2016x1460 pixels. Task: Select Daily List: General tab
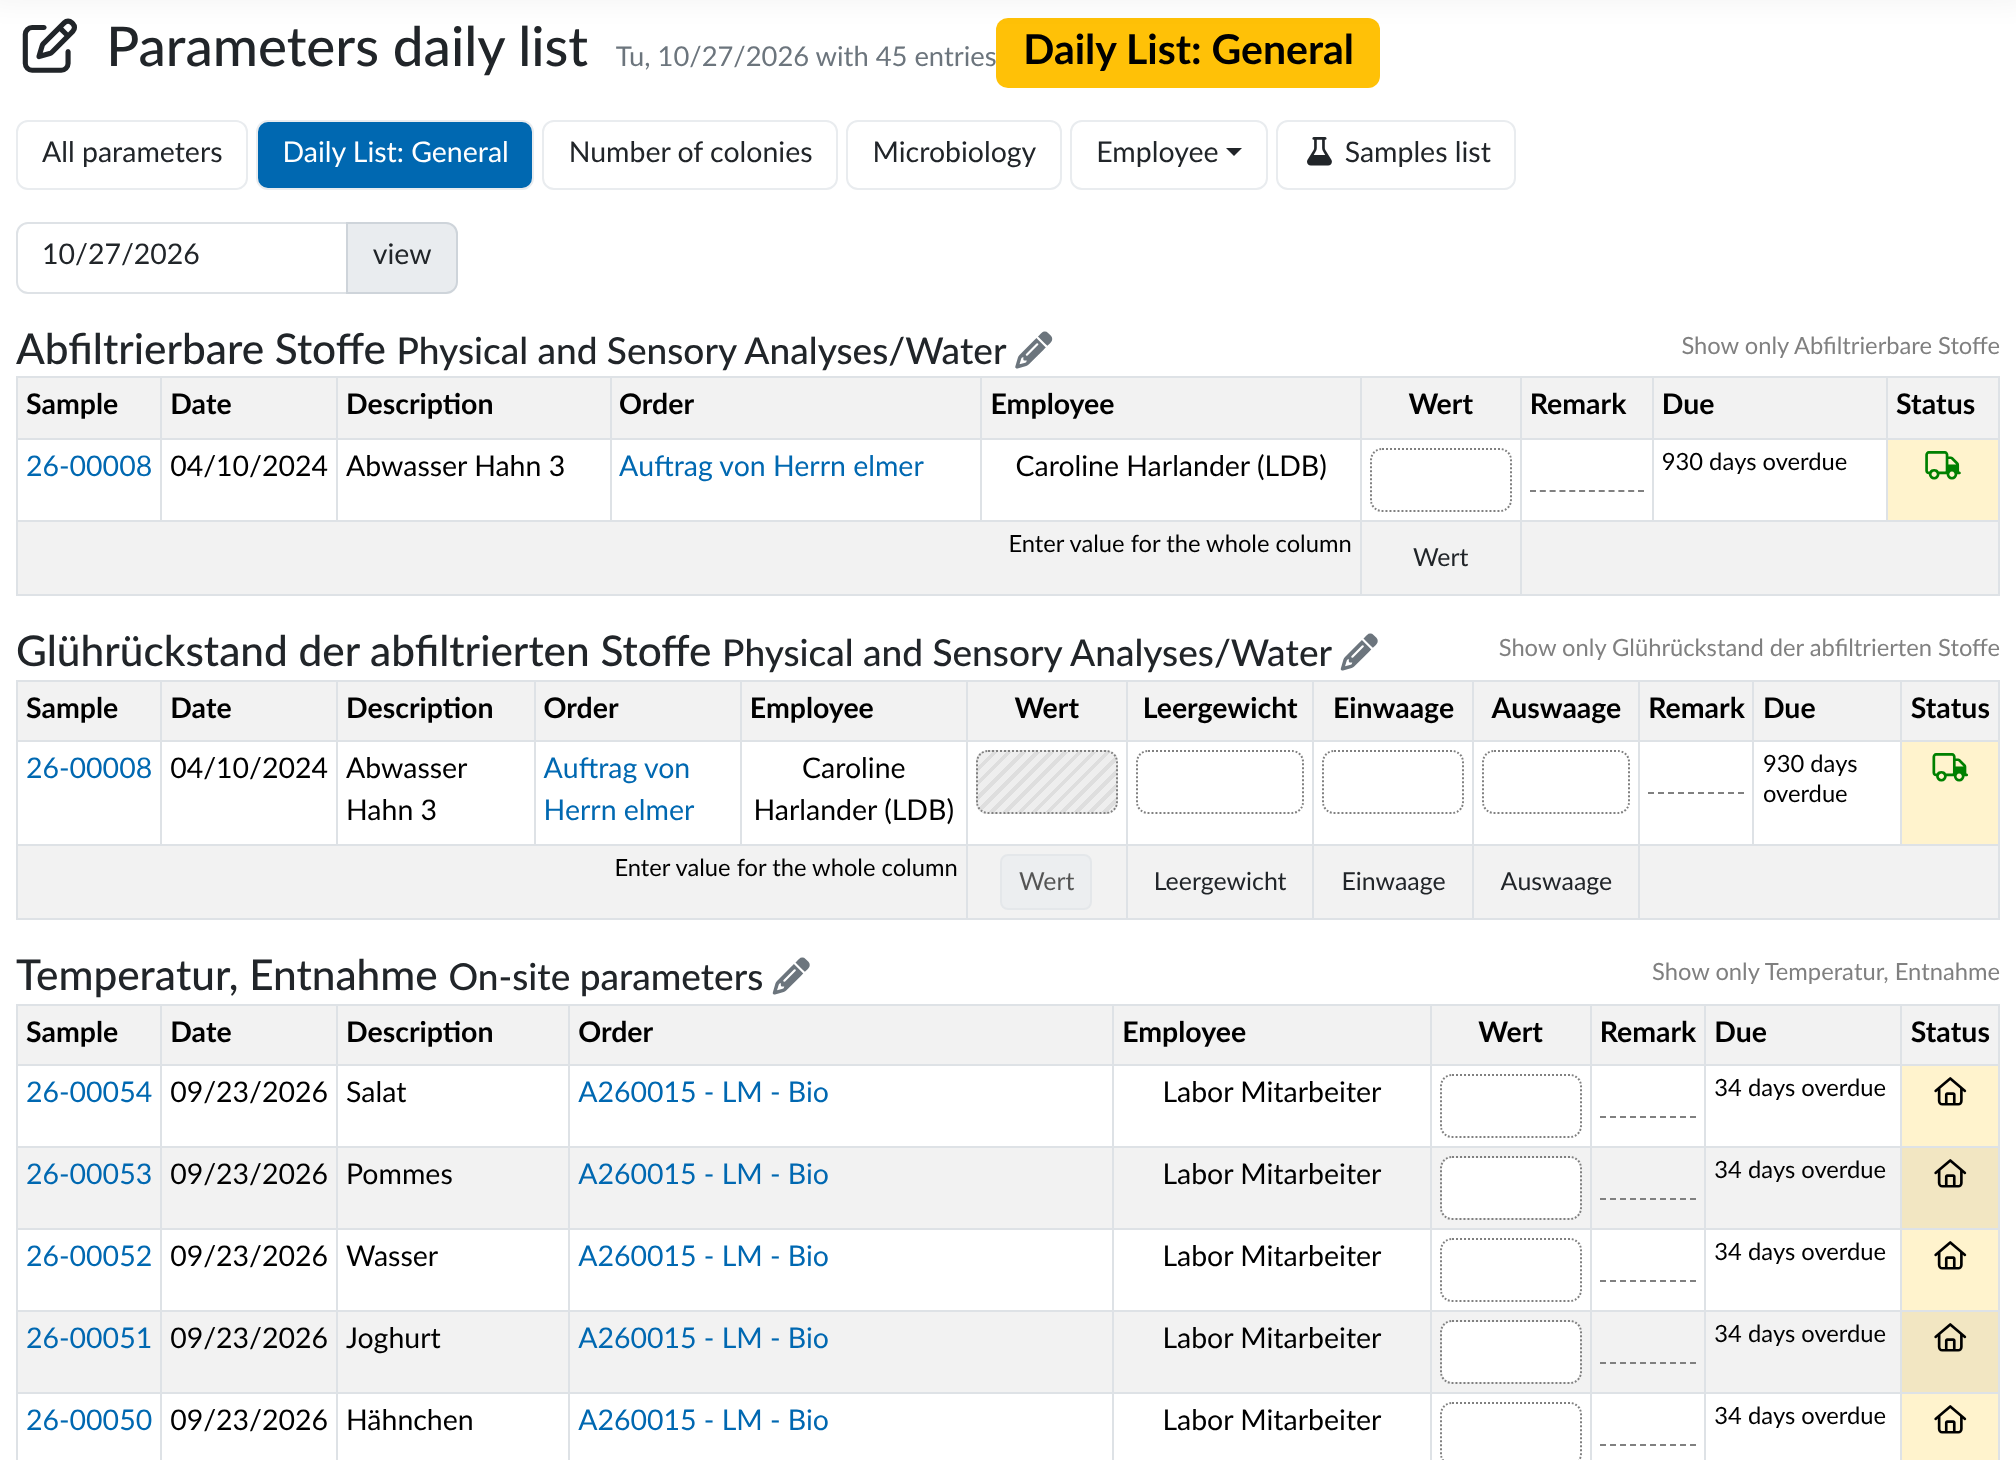[395, 154]
